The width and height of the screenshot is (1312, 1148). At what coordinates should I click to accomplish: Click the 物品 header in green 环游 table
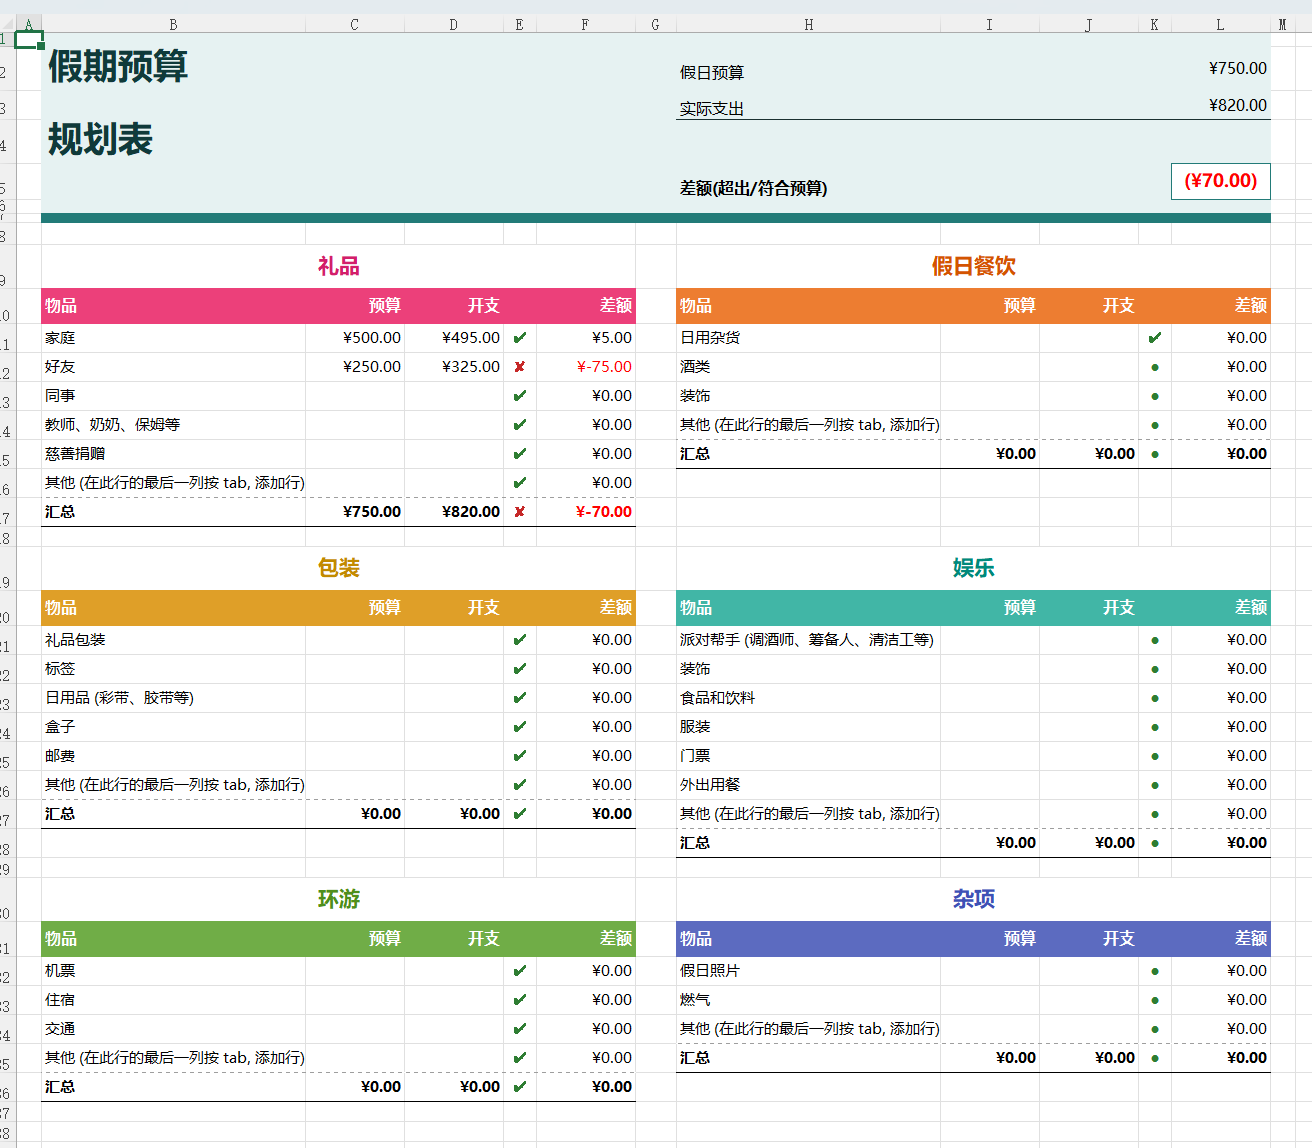pos(61,939)
